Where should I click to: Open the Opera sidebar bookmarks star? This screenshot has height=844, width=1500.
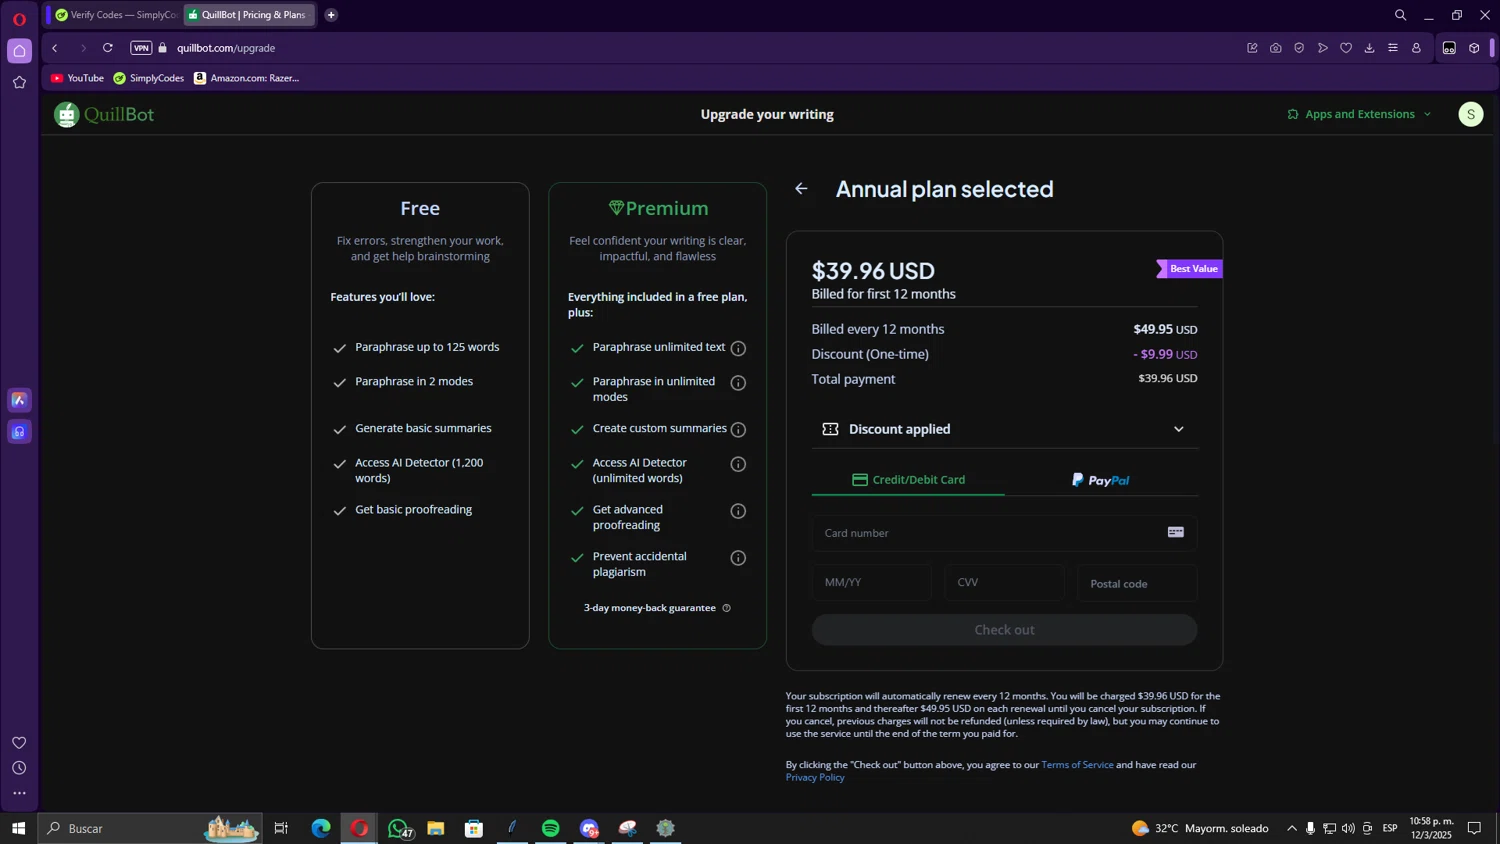tap(19, 83)
